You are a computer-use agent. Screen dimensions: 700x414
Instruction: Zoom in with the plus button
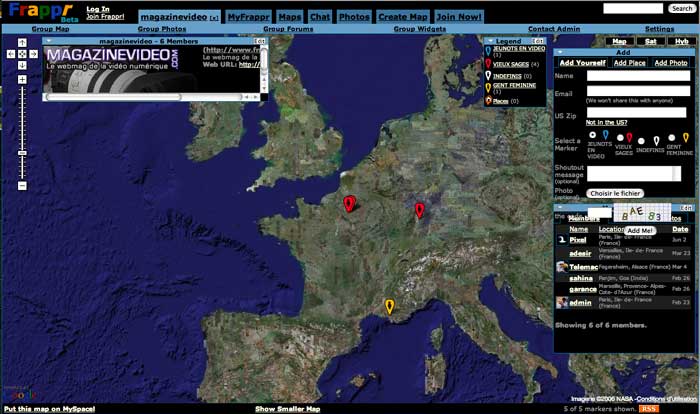coord(22,79)
